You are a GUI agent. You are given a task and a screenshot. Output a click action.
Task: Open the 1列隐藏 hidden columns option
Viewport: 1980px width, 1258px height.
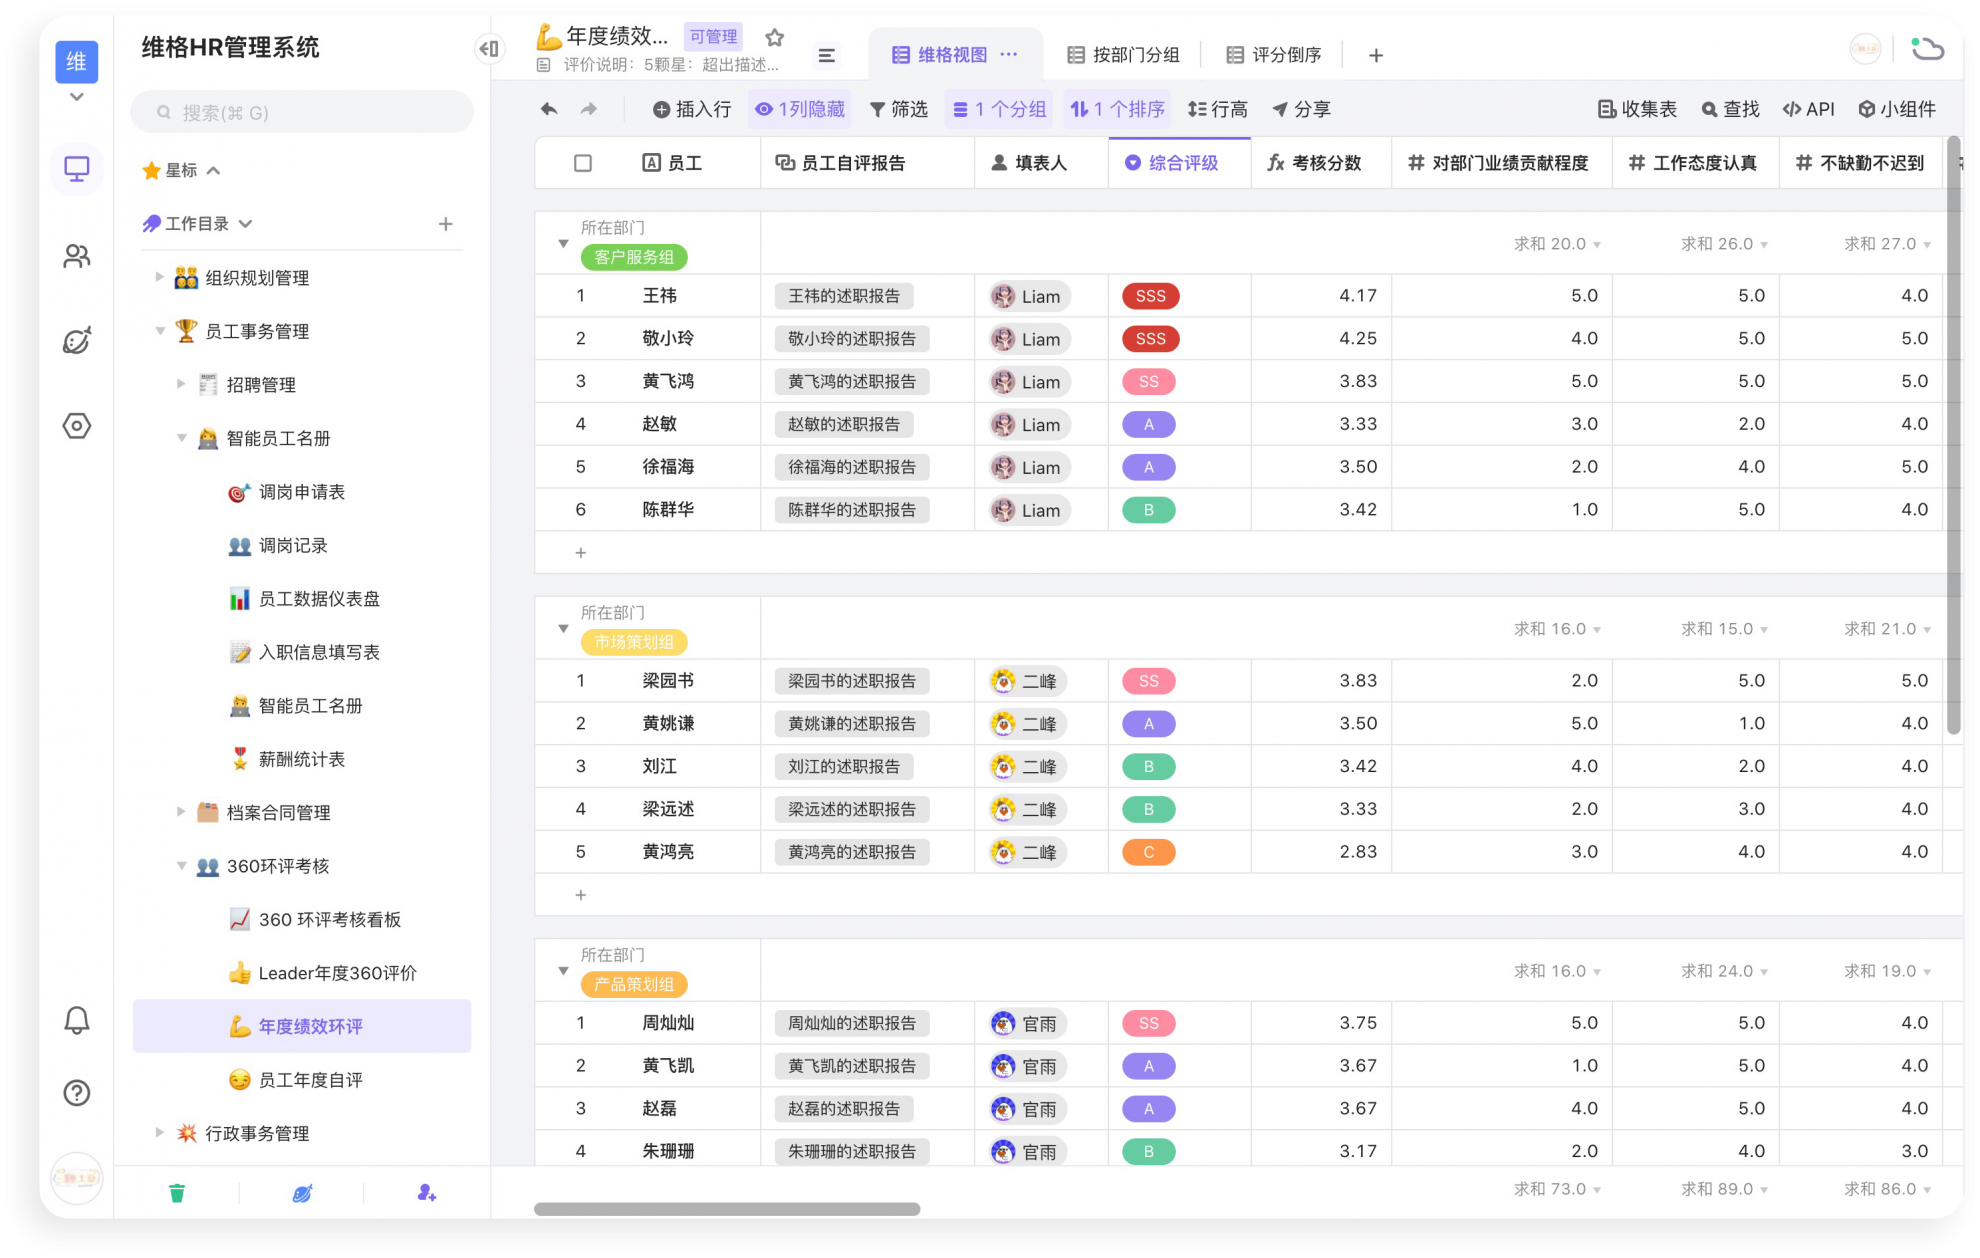(x=800, y=109)
